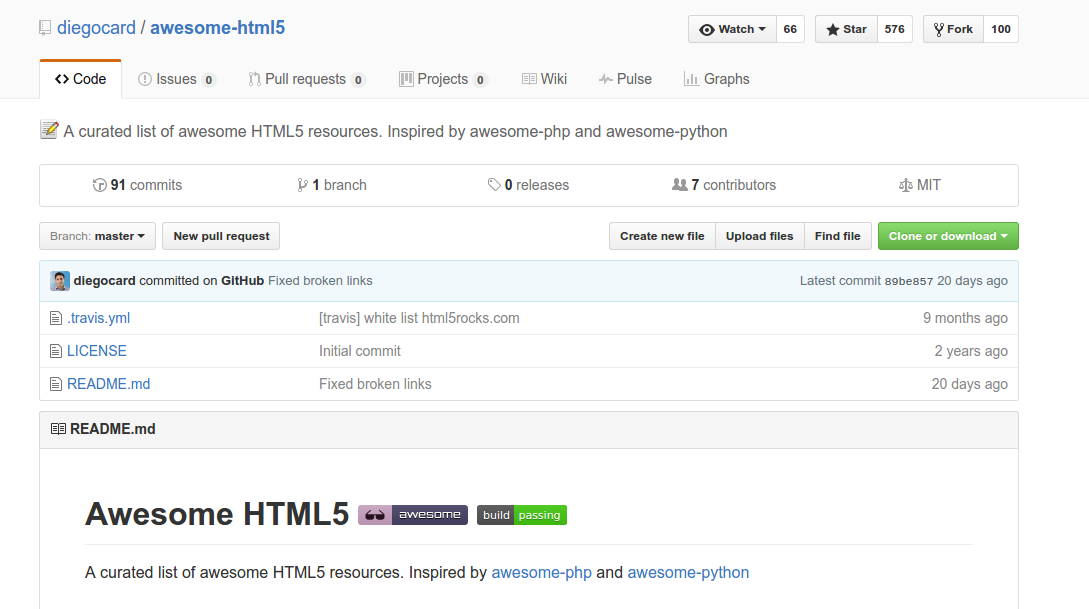Click diegocard's avatar thumbnail
The height and width of the screenshot is (609, 1089).
(60, 281)
